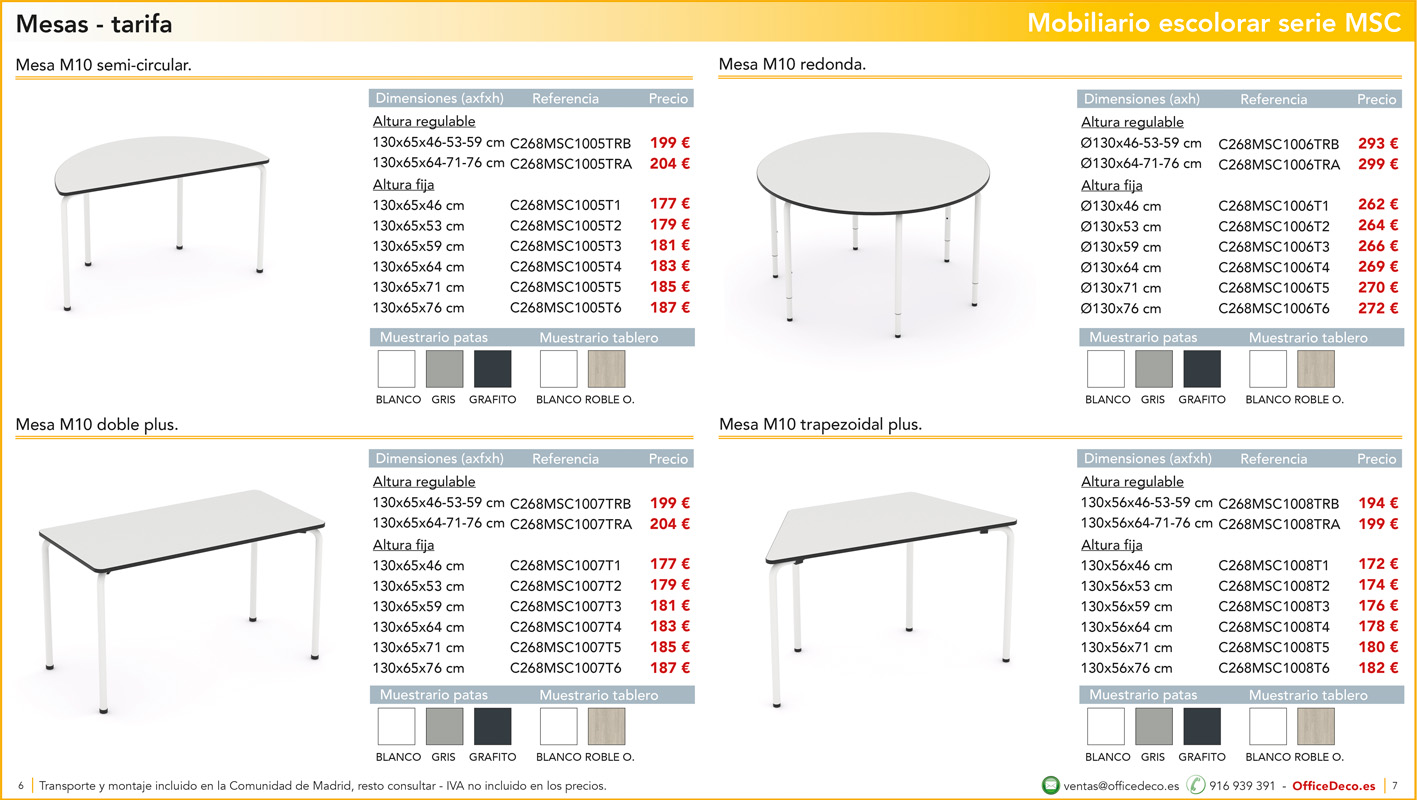Choose Blanco leg swatch under trapezoidal plus table
Image resolution: width=1417 pixels, height=800 pixels.
(1105, 727)
